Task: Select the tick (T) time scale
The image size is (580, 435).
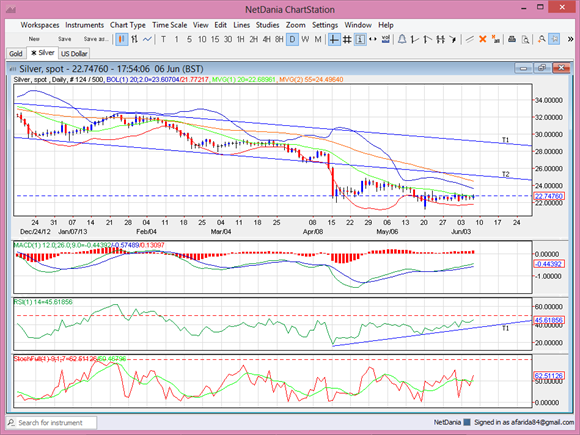Action: pyautogui.click(x=163, y=39)
